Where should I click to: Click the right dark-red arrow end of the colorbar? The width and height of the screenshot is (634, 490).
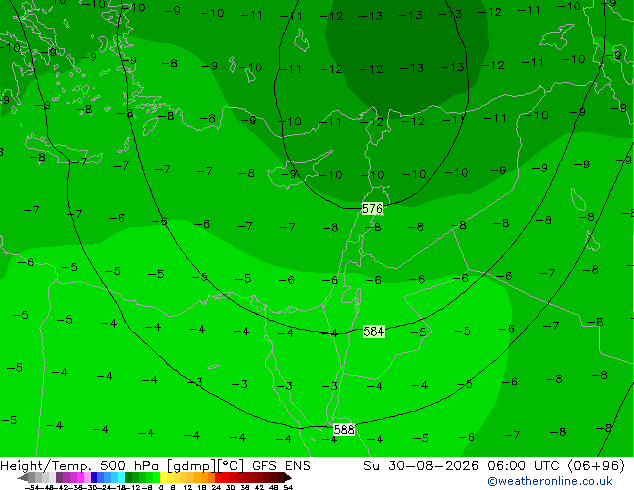287,478
